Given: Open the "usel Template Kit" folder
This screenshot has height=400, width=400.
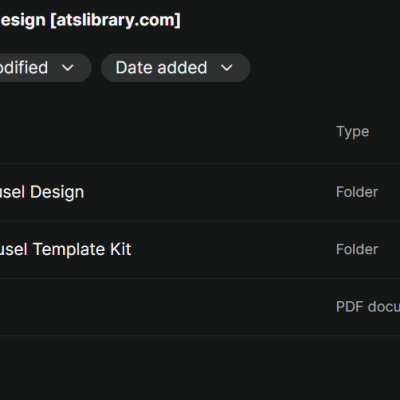Looking at the screenshot, I should (200, 249).
